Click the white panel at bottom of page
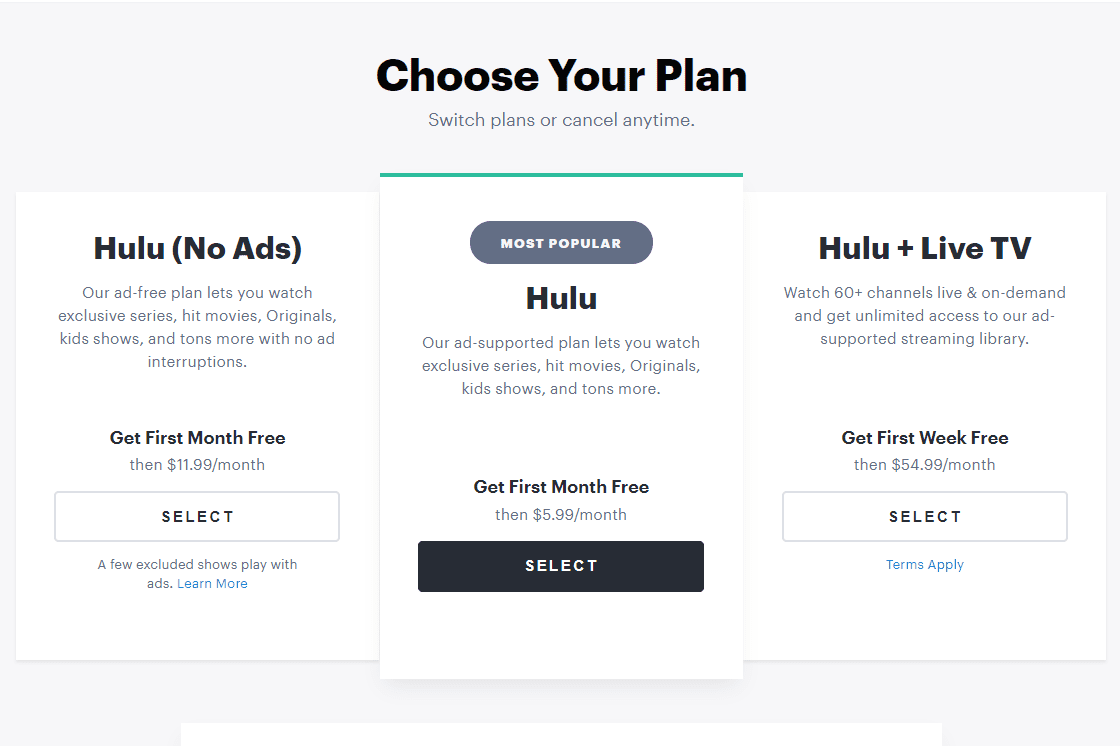 click(561, 735)
